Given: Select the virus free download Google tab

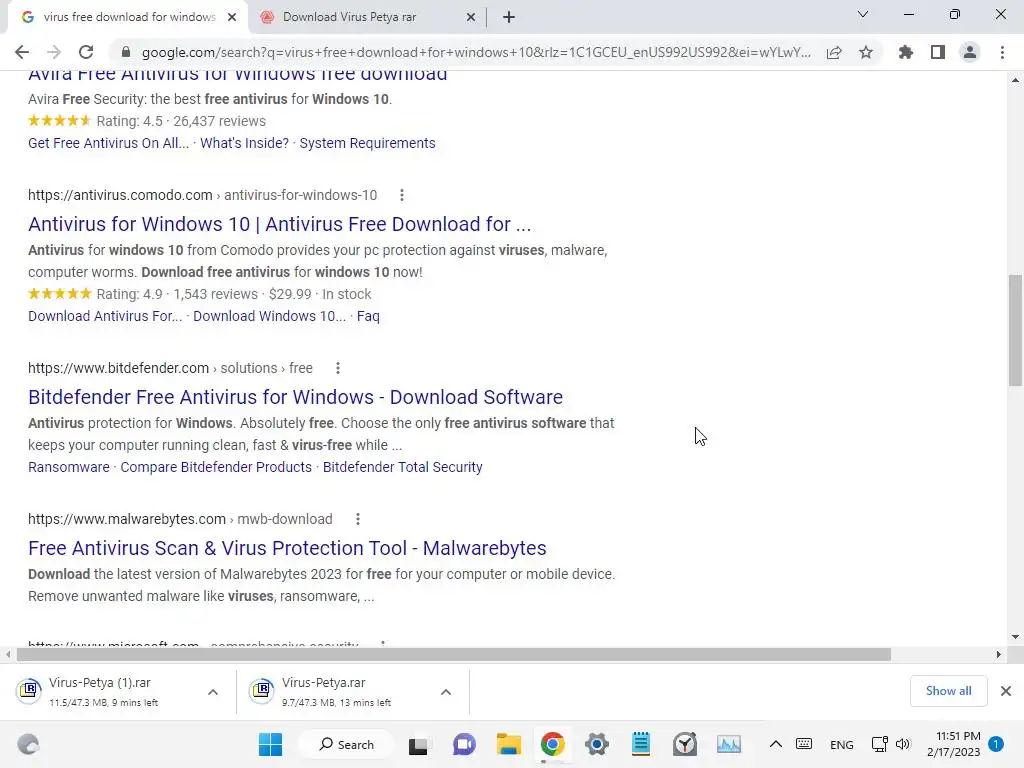Looking at the screenshot, I should coord(129,17).
